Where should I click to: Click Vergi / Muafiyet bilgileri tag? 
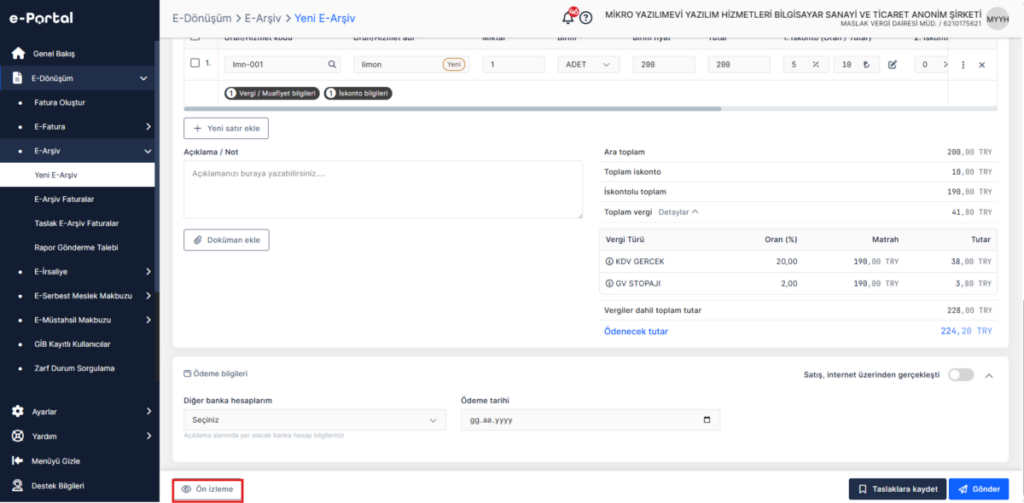pos(272,94)
